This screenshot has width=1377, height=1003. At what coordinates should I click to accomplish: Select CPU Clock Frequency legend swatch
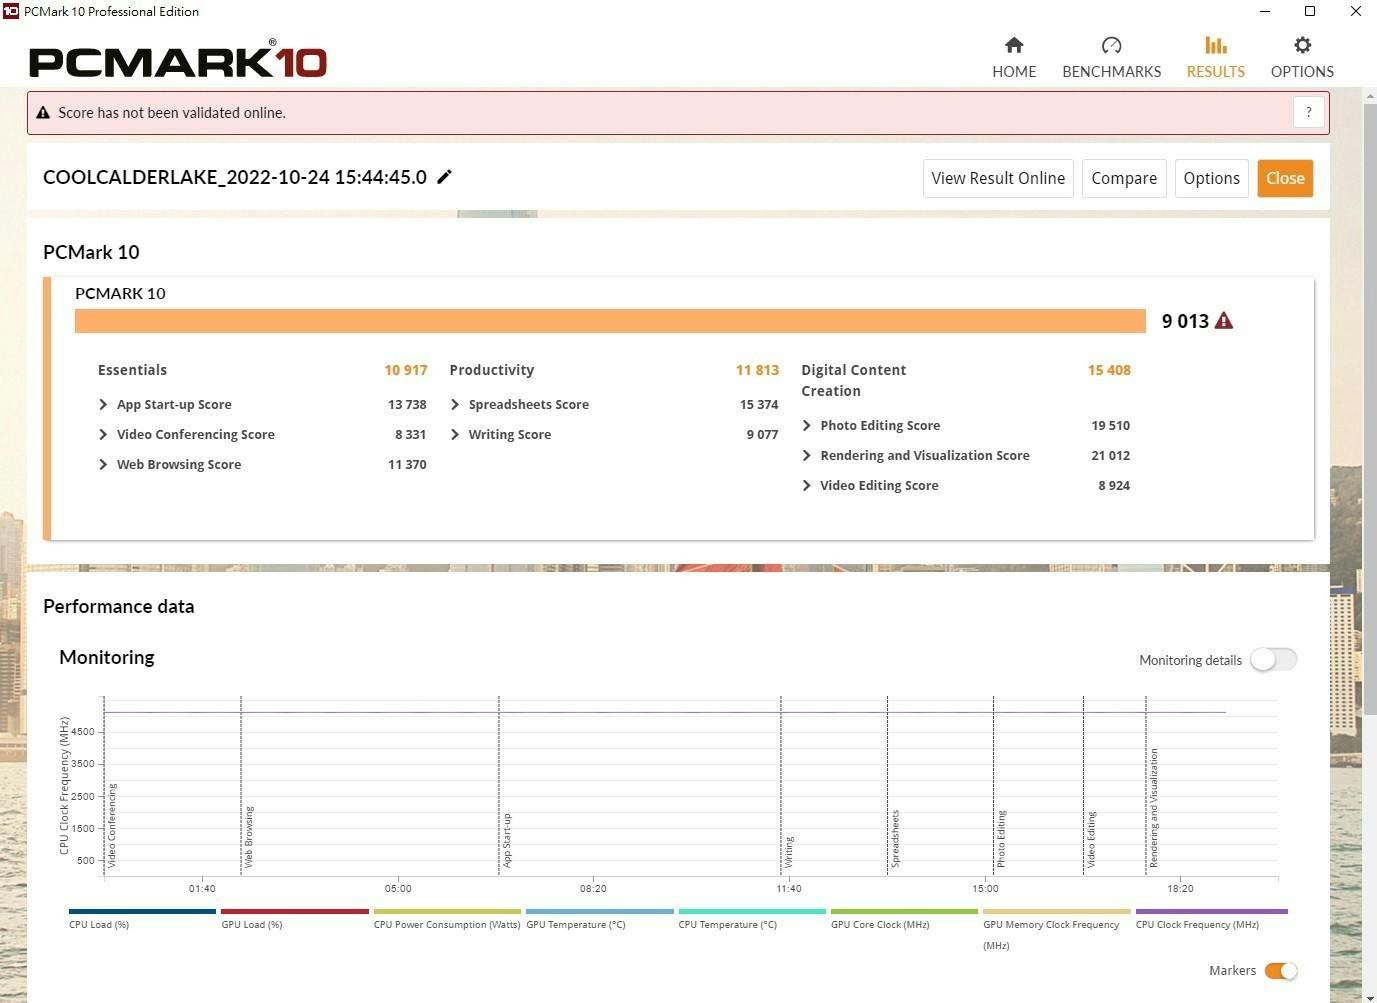click(1211, 912)
